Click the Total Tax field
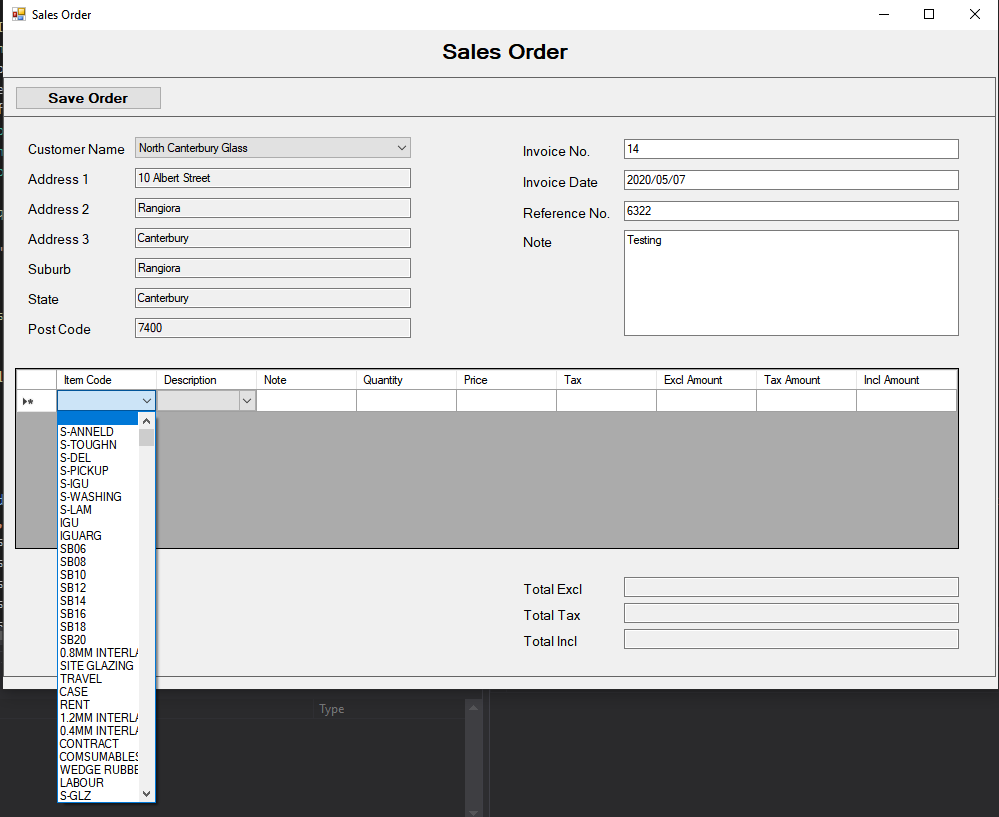The height and width of the screenshot is (817, 999). [x=791, y=613]
